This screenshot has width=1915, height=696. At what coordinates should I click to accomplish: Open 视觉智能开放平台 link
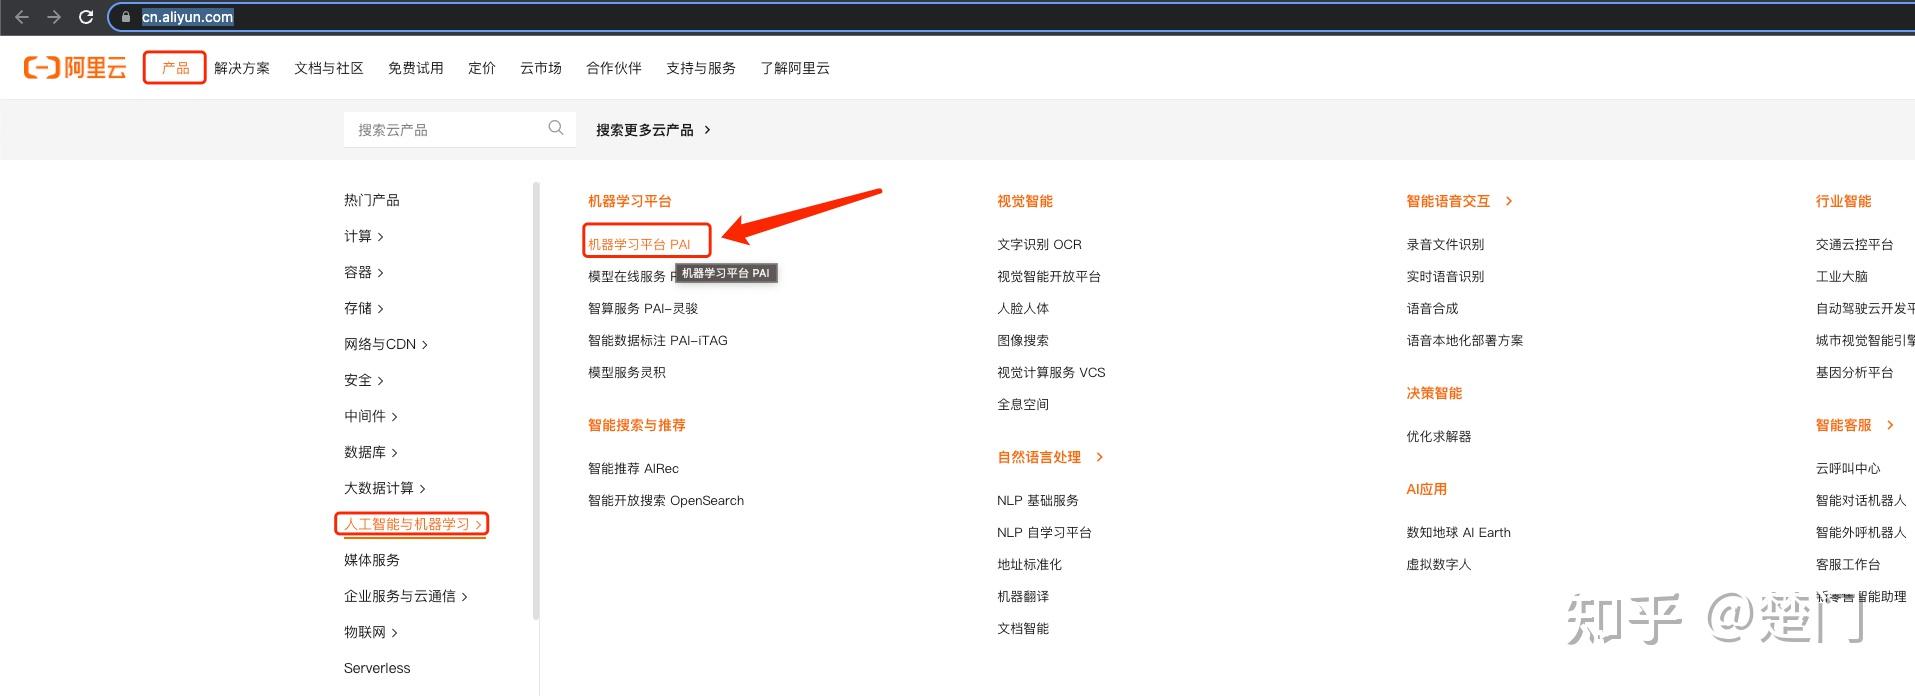point(1049,276)
